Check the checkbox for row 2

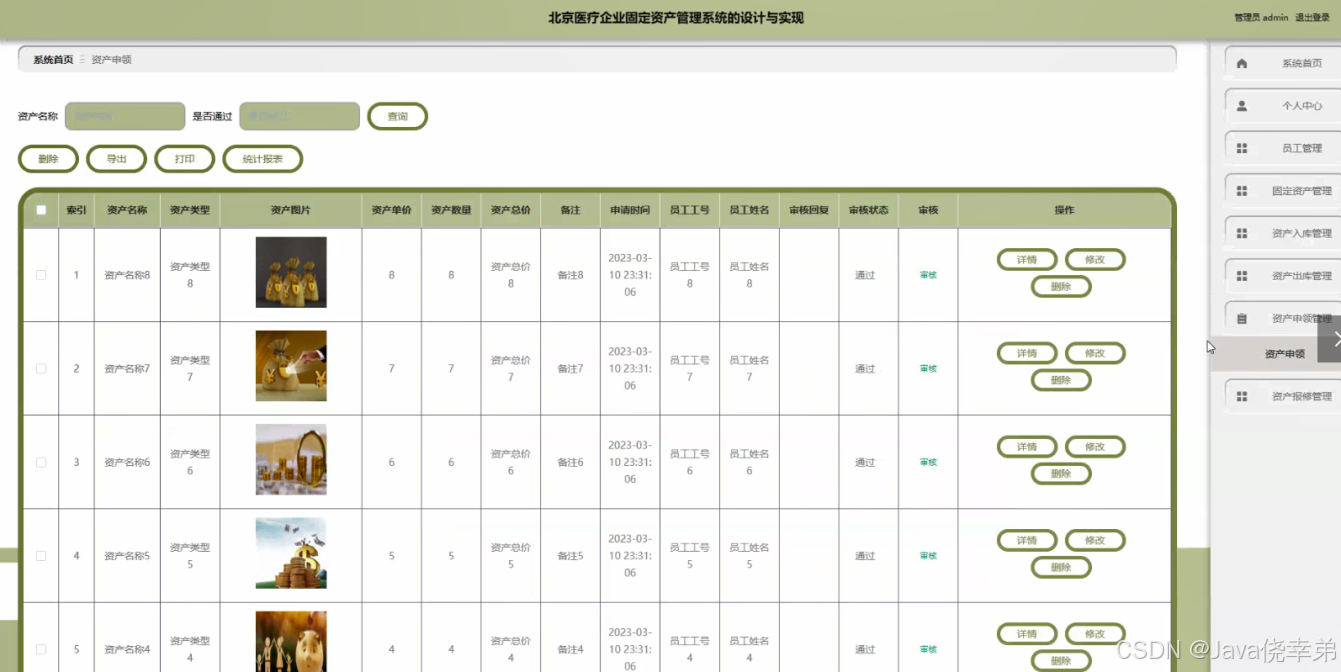[41, 369]
